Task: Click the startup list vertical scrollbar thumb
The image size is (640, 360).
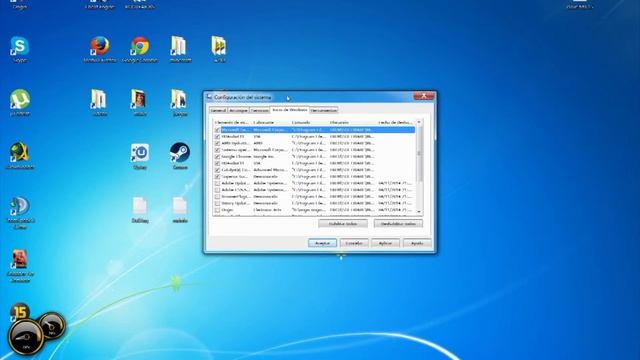Action: coord(419,154)
